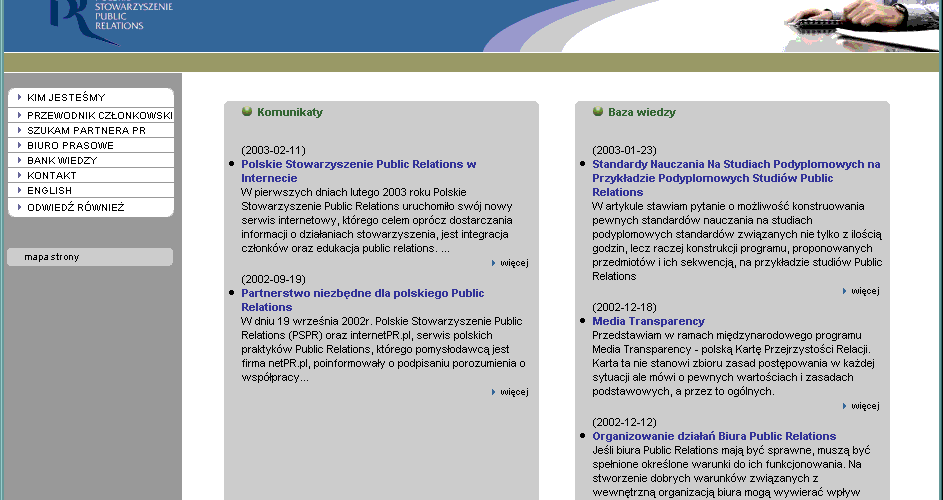Click the green globe icon next to Baza wiedzy
The width and height of the screenshot is (943, 500).
(598, 111)
